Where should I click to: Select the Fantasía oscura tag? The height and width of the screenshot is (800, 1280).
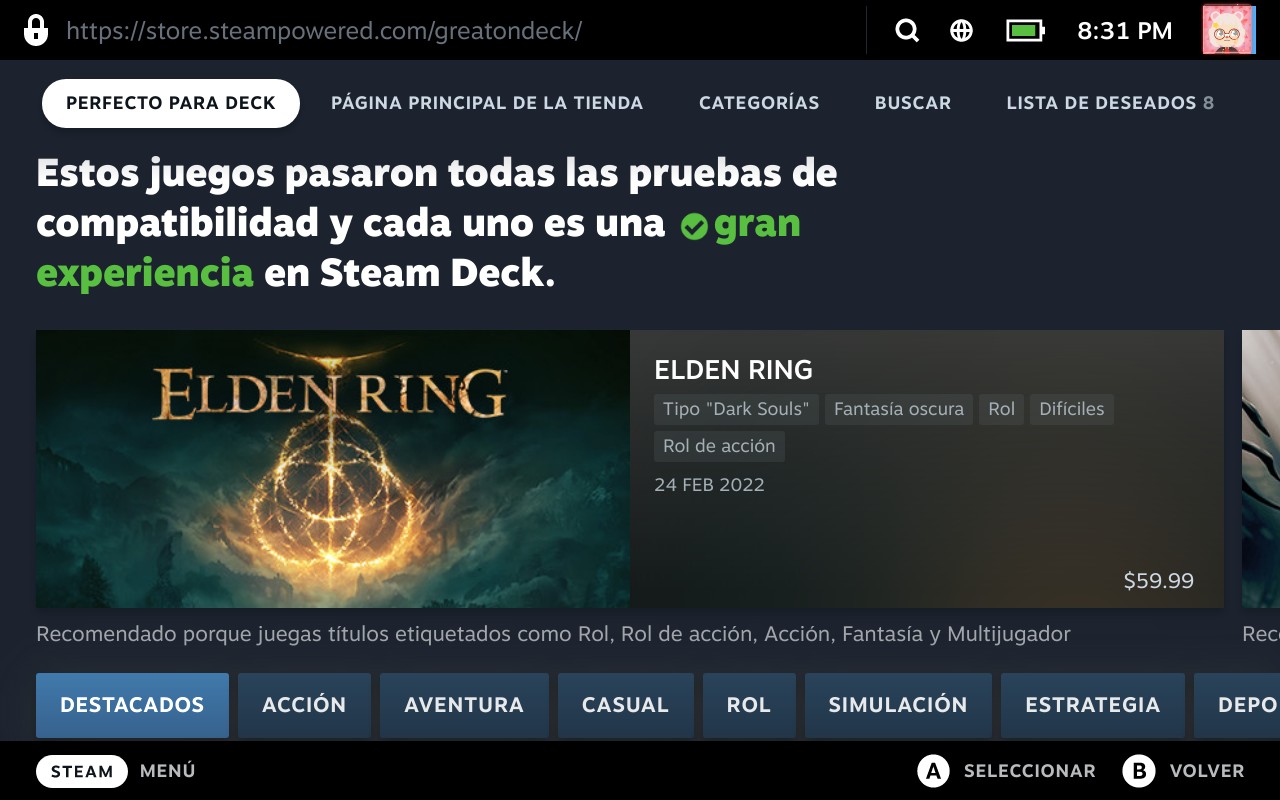(899, 409)
